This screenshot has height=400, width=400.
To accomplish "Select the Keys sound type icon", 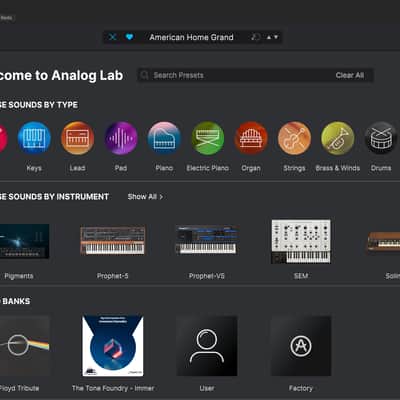I will tap(34, 138).
